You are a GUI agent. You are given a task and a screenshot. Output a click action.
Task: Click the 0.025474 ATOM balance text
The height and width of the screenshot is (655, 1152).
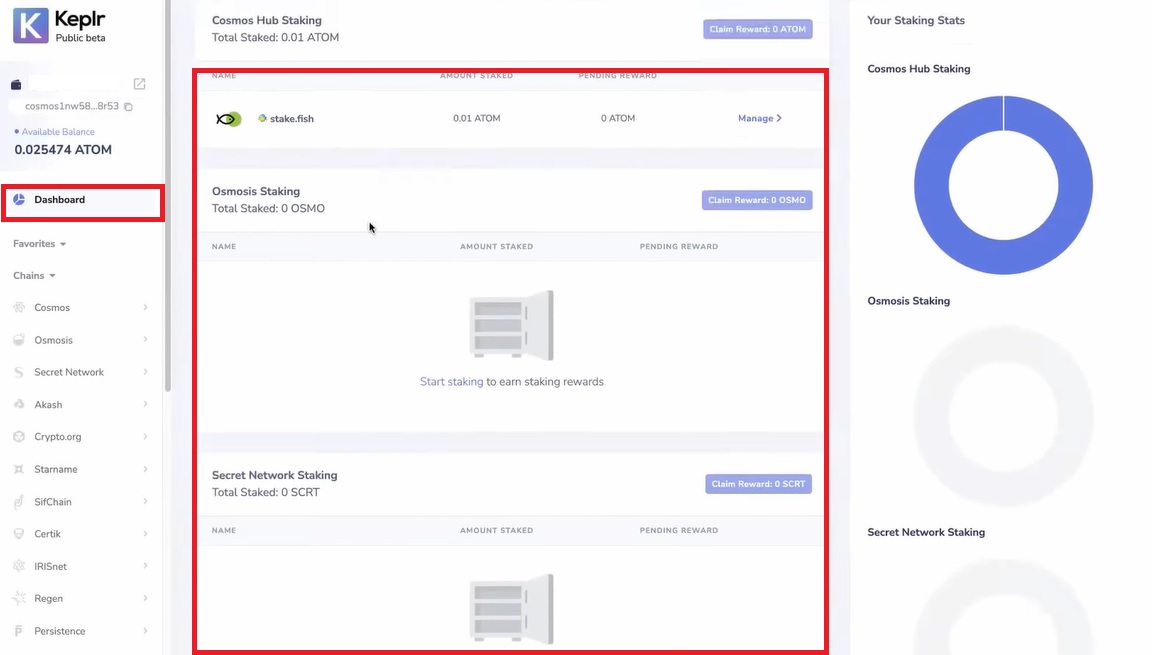point(63,150)
